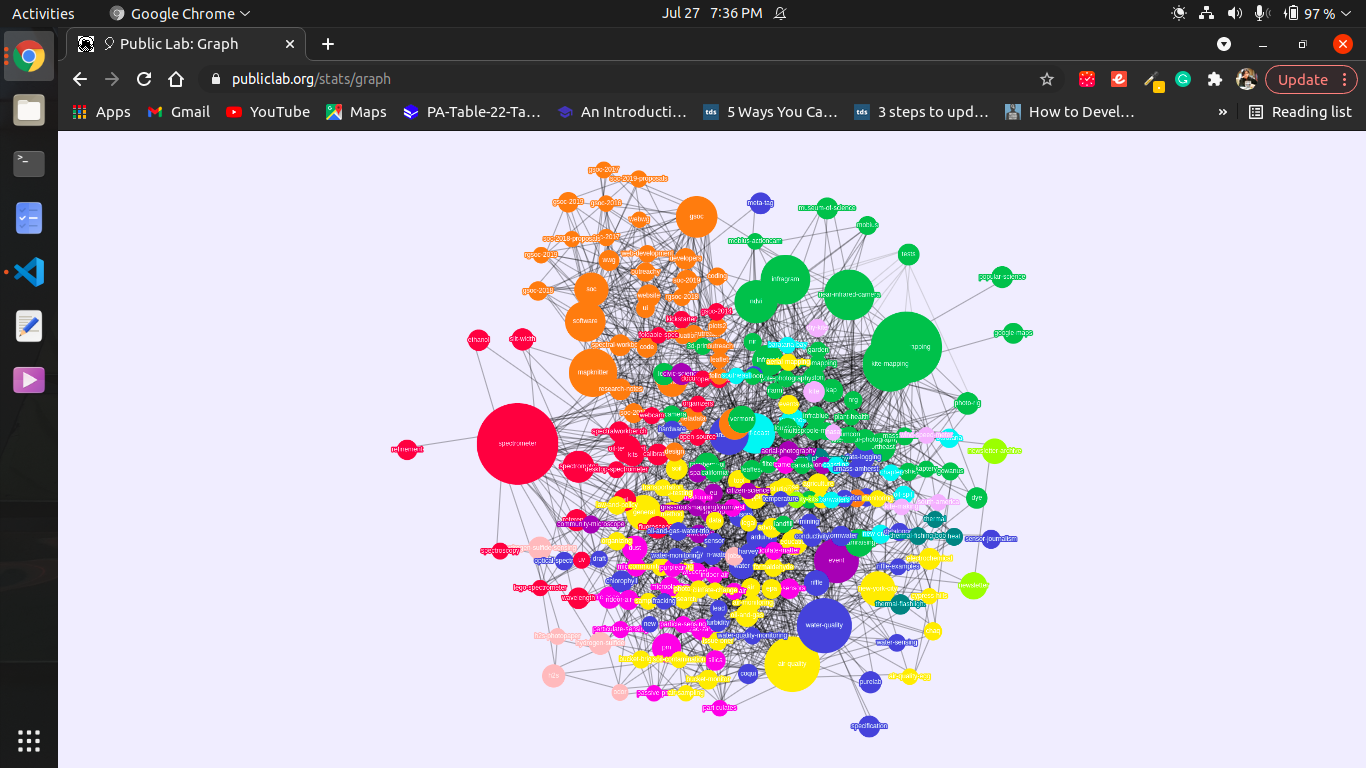
Task: Show all applications grid
Action: 29,741
